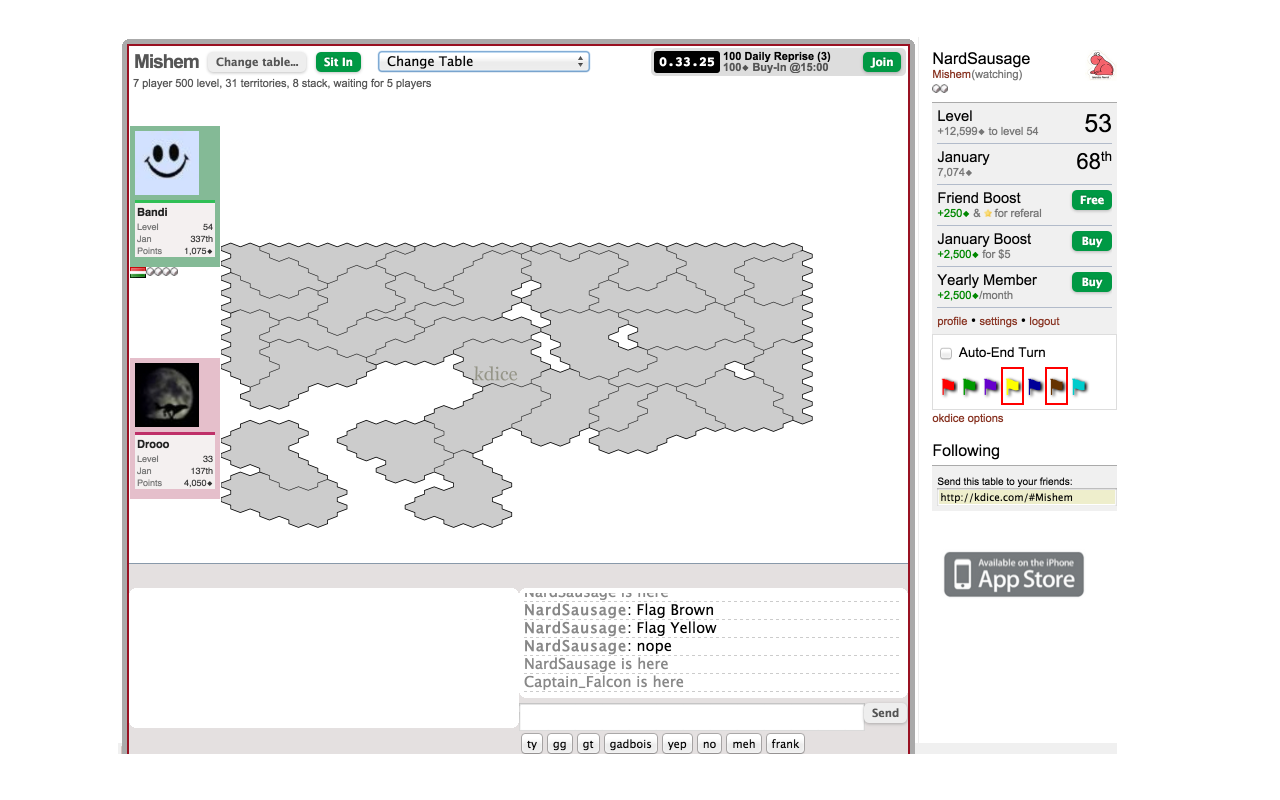Click the grey hexagon game map
The width and height of the screenshot is (1280, 800).
(x=516, y=384)
